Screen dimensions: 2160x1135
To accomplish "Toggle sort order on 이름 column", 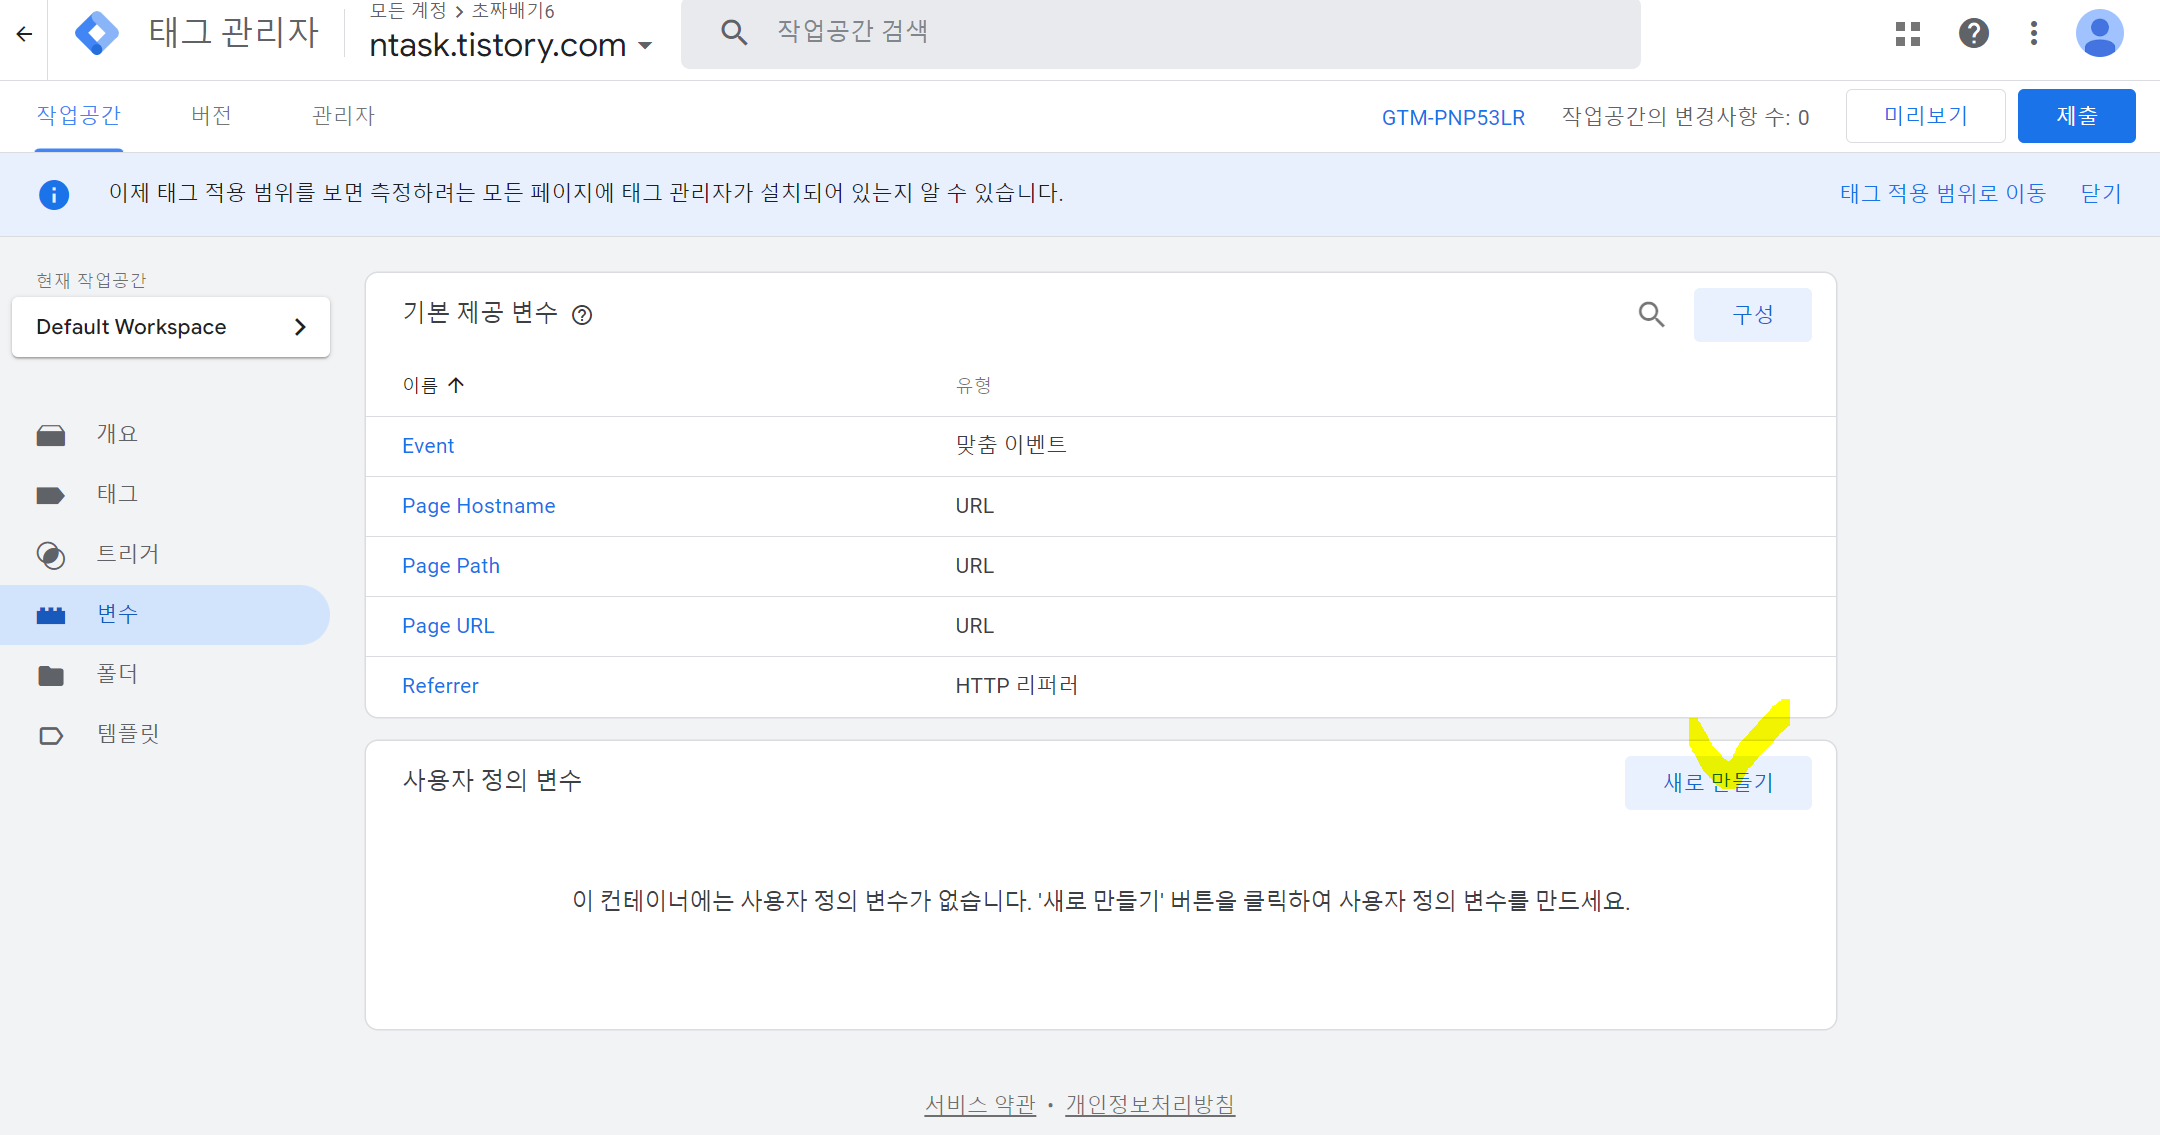I will pyautogui.click(x=433, y=385).
